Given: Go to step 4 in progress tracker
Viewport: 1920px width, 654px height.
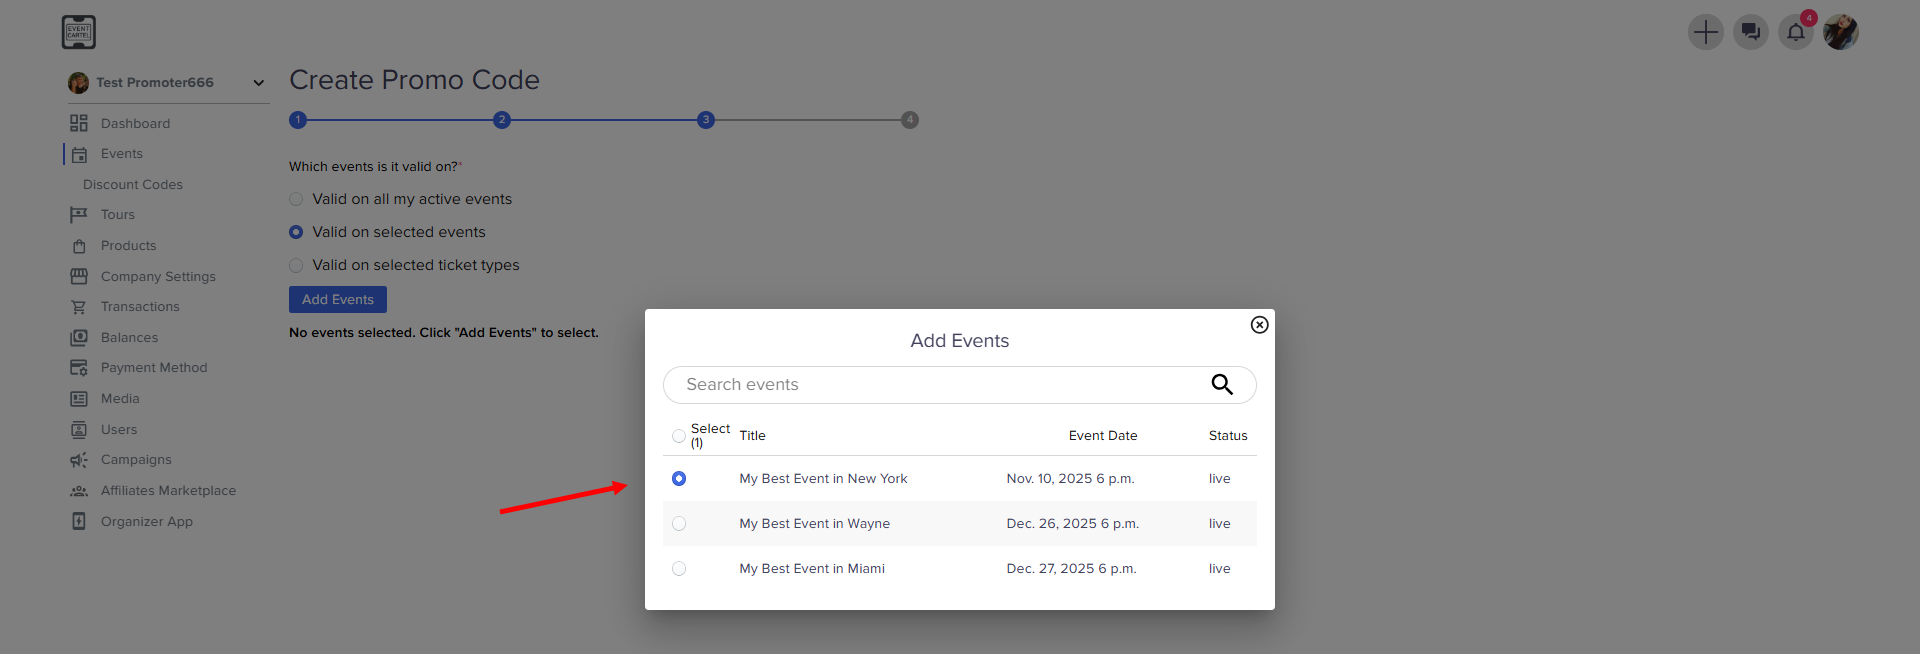Looking at the screenshot, I should point(909,120).
